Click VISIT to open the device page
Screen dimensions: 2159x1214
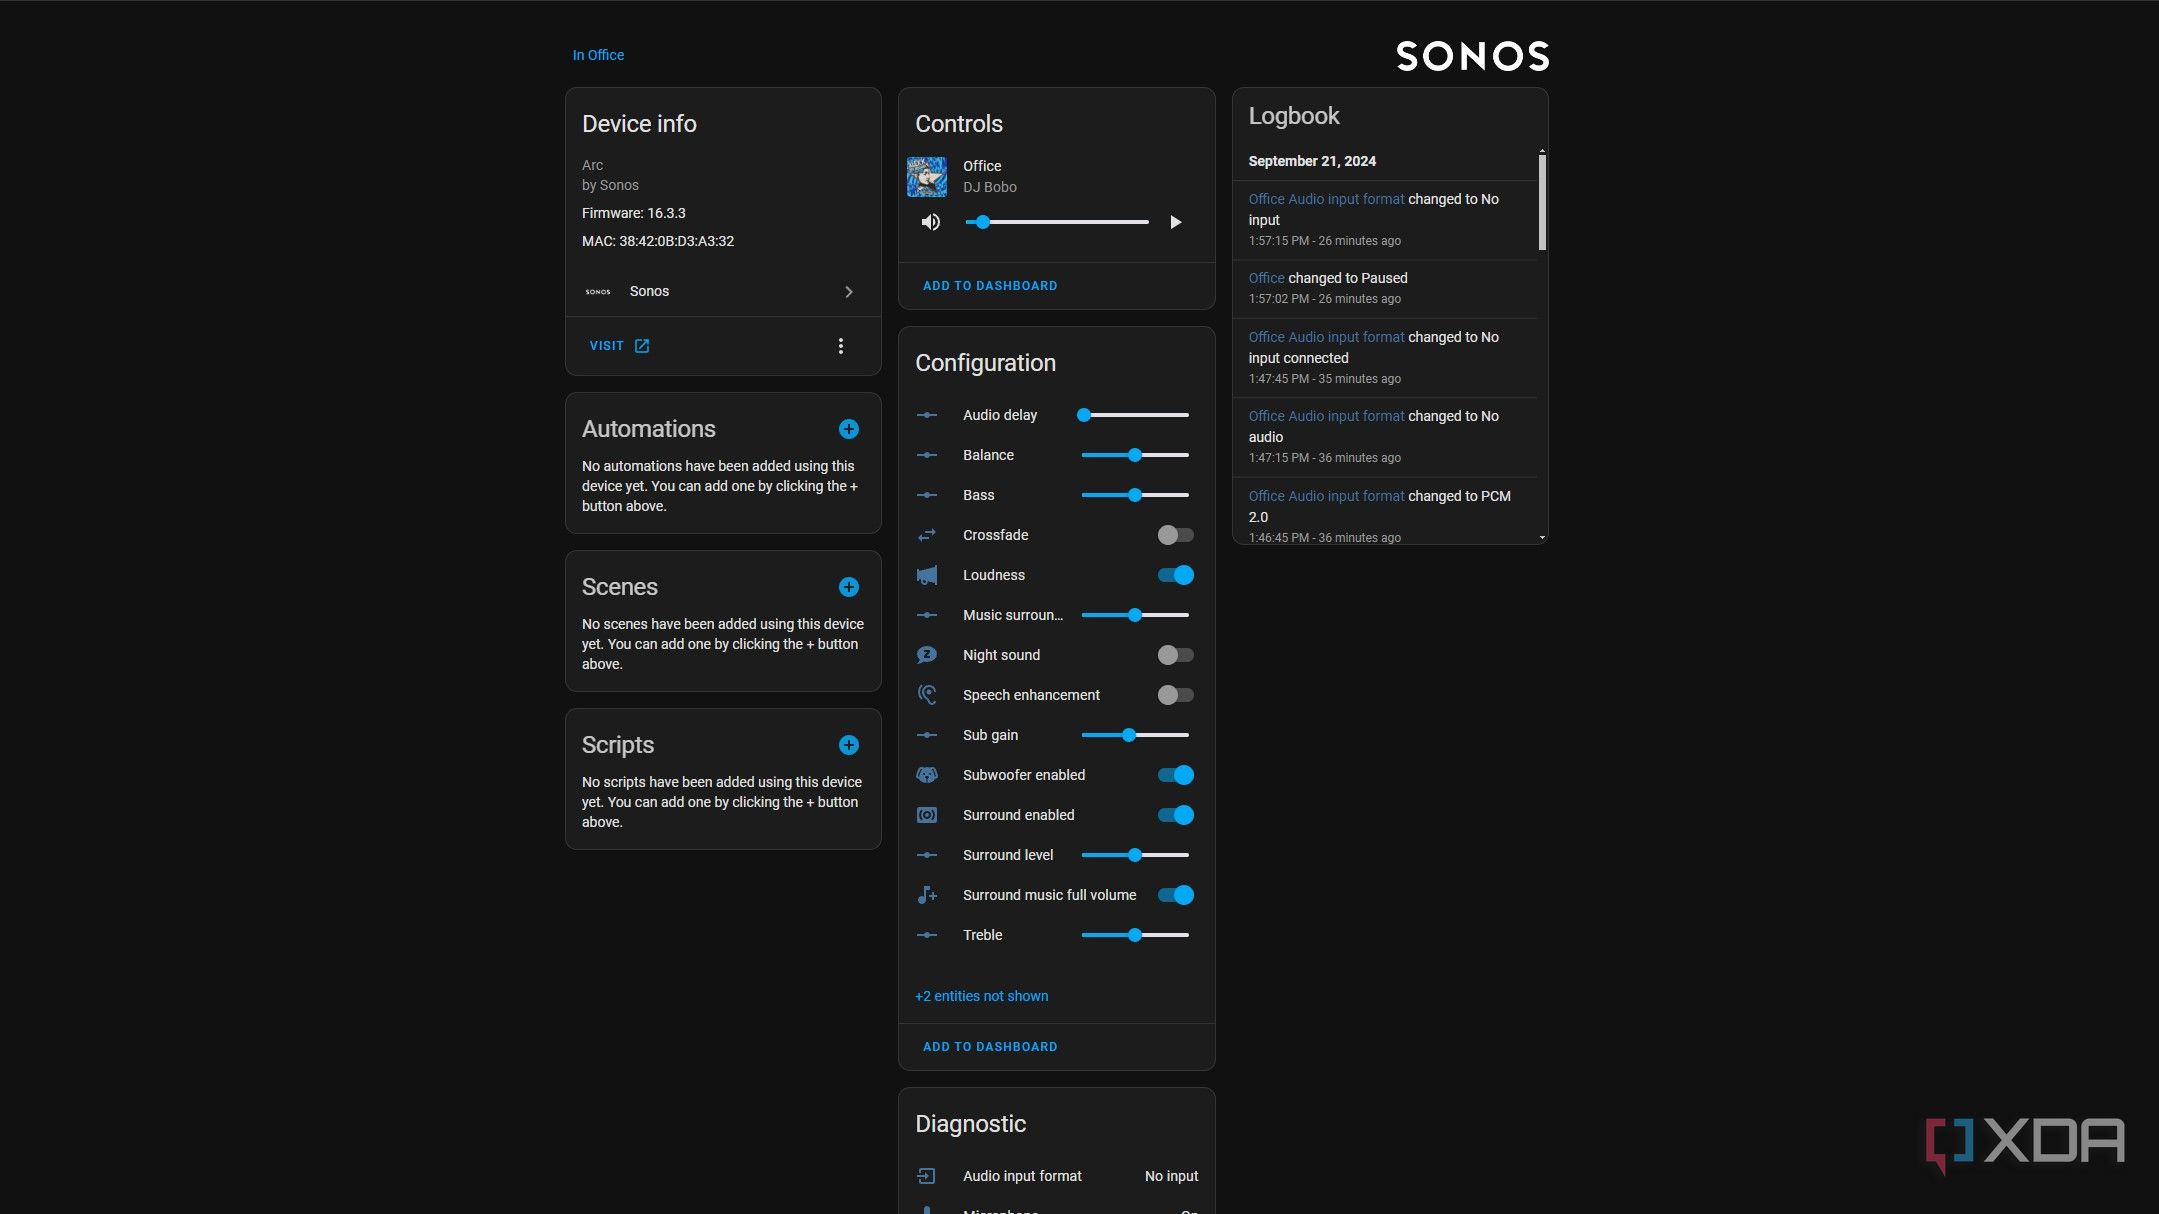tap(619, 346)
